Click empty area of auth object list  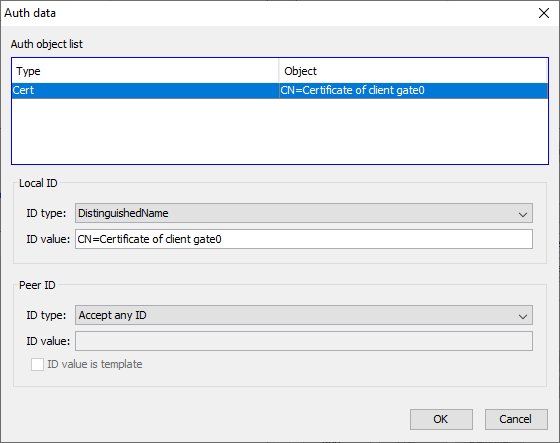coord(280,131)
